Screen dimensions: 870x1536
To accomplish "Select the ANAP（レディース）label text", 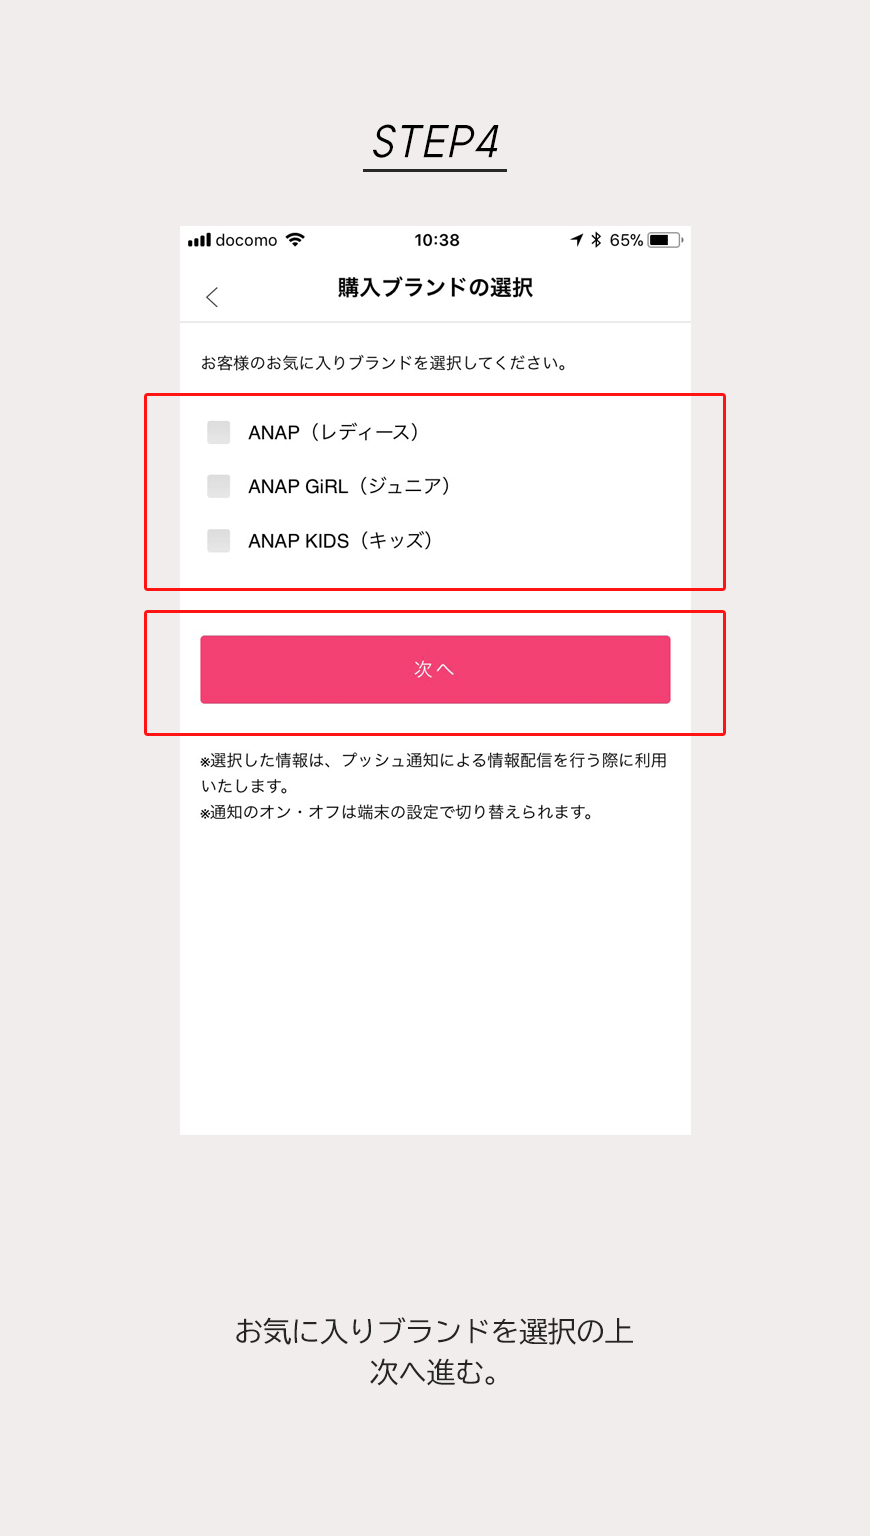I will click(334, 432).
